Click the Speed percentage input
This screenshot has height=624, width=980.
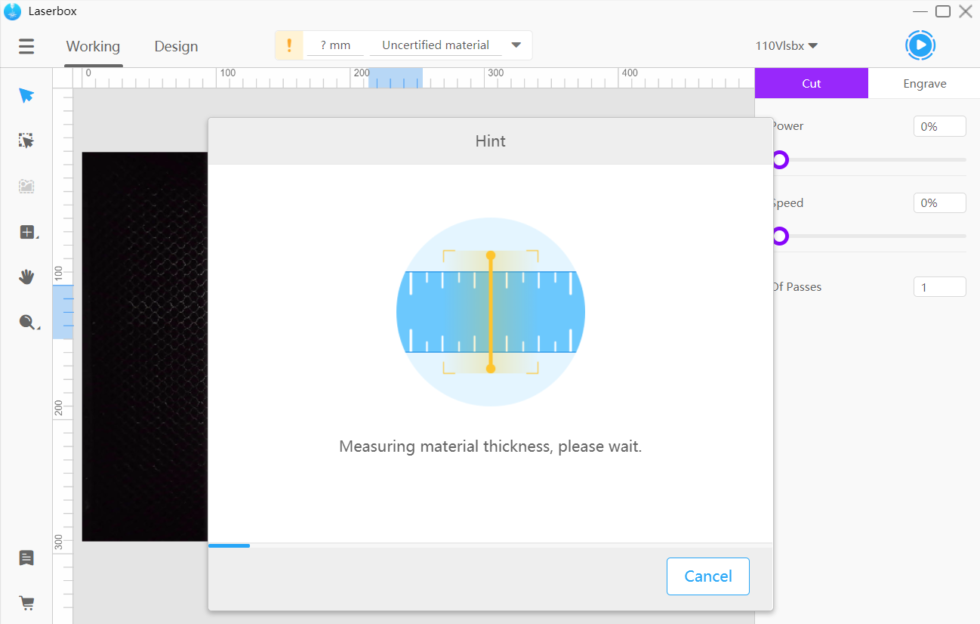click(x=939, y=203)
